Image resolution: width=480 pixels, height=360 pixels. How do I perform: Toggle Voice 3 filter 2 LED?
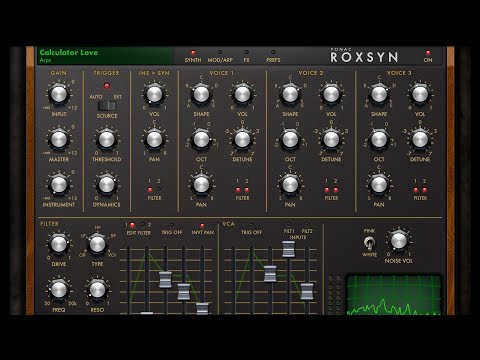pyautogui.click(x=425, y=190)
